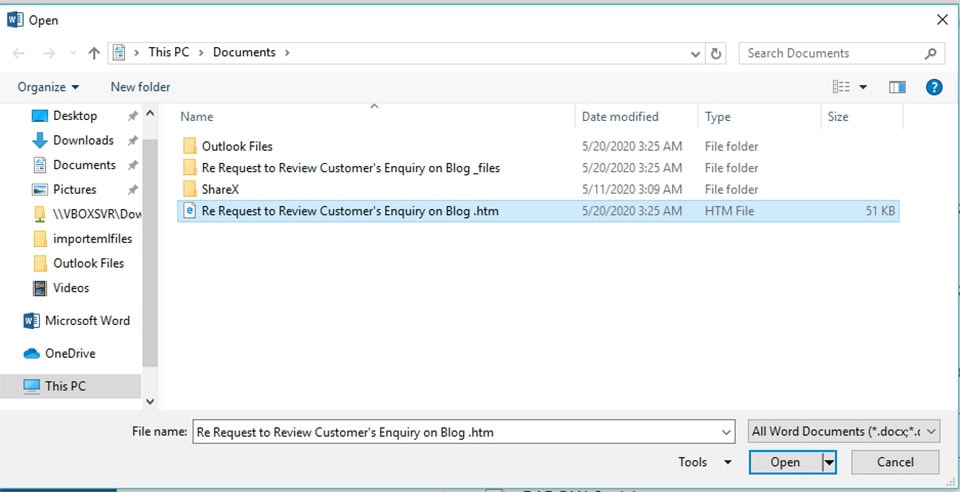Open the Tools menu
The width and height of the screenshot is (960, 492).
pos(705,462)
